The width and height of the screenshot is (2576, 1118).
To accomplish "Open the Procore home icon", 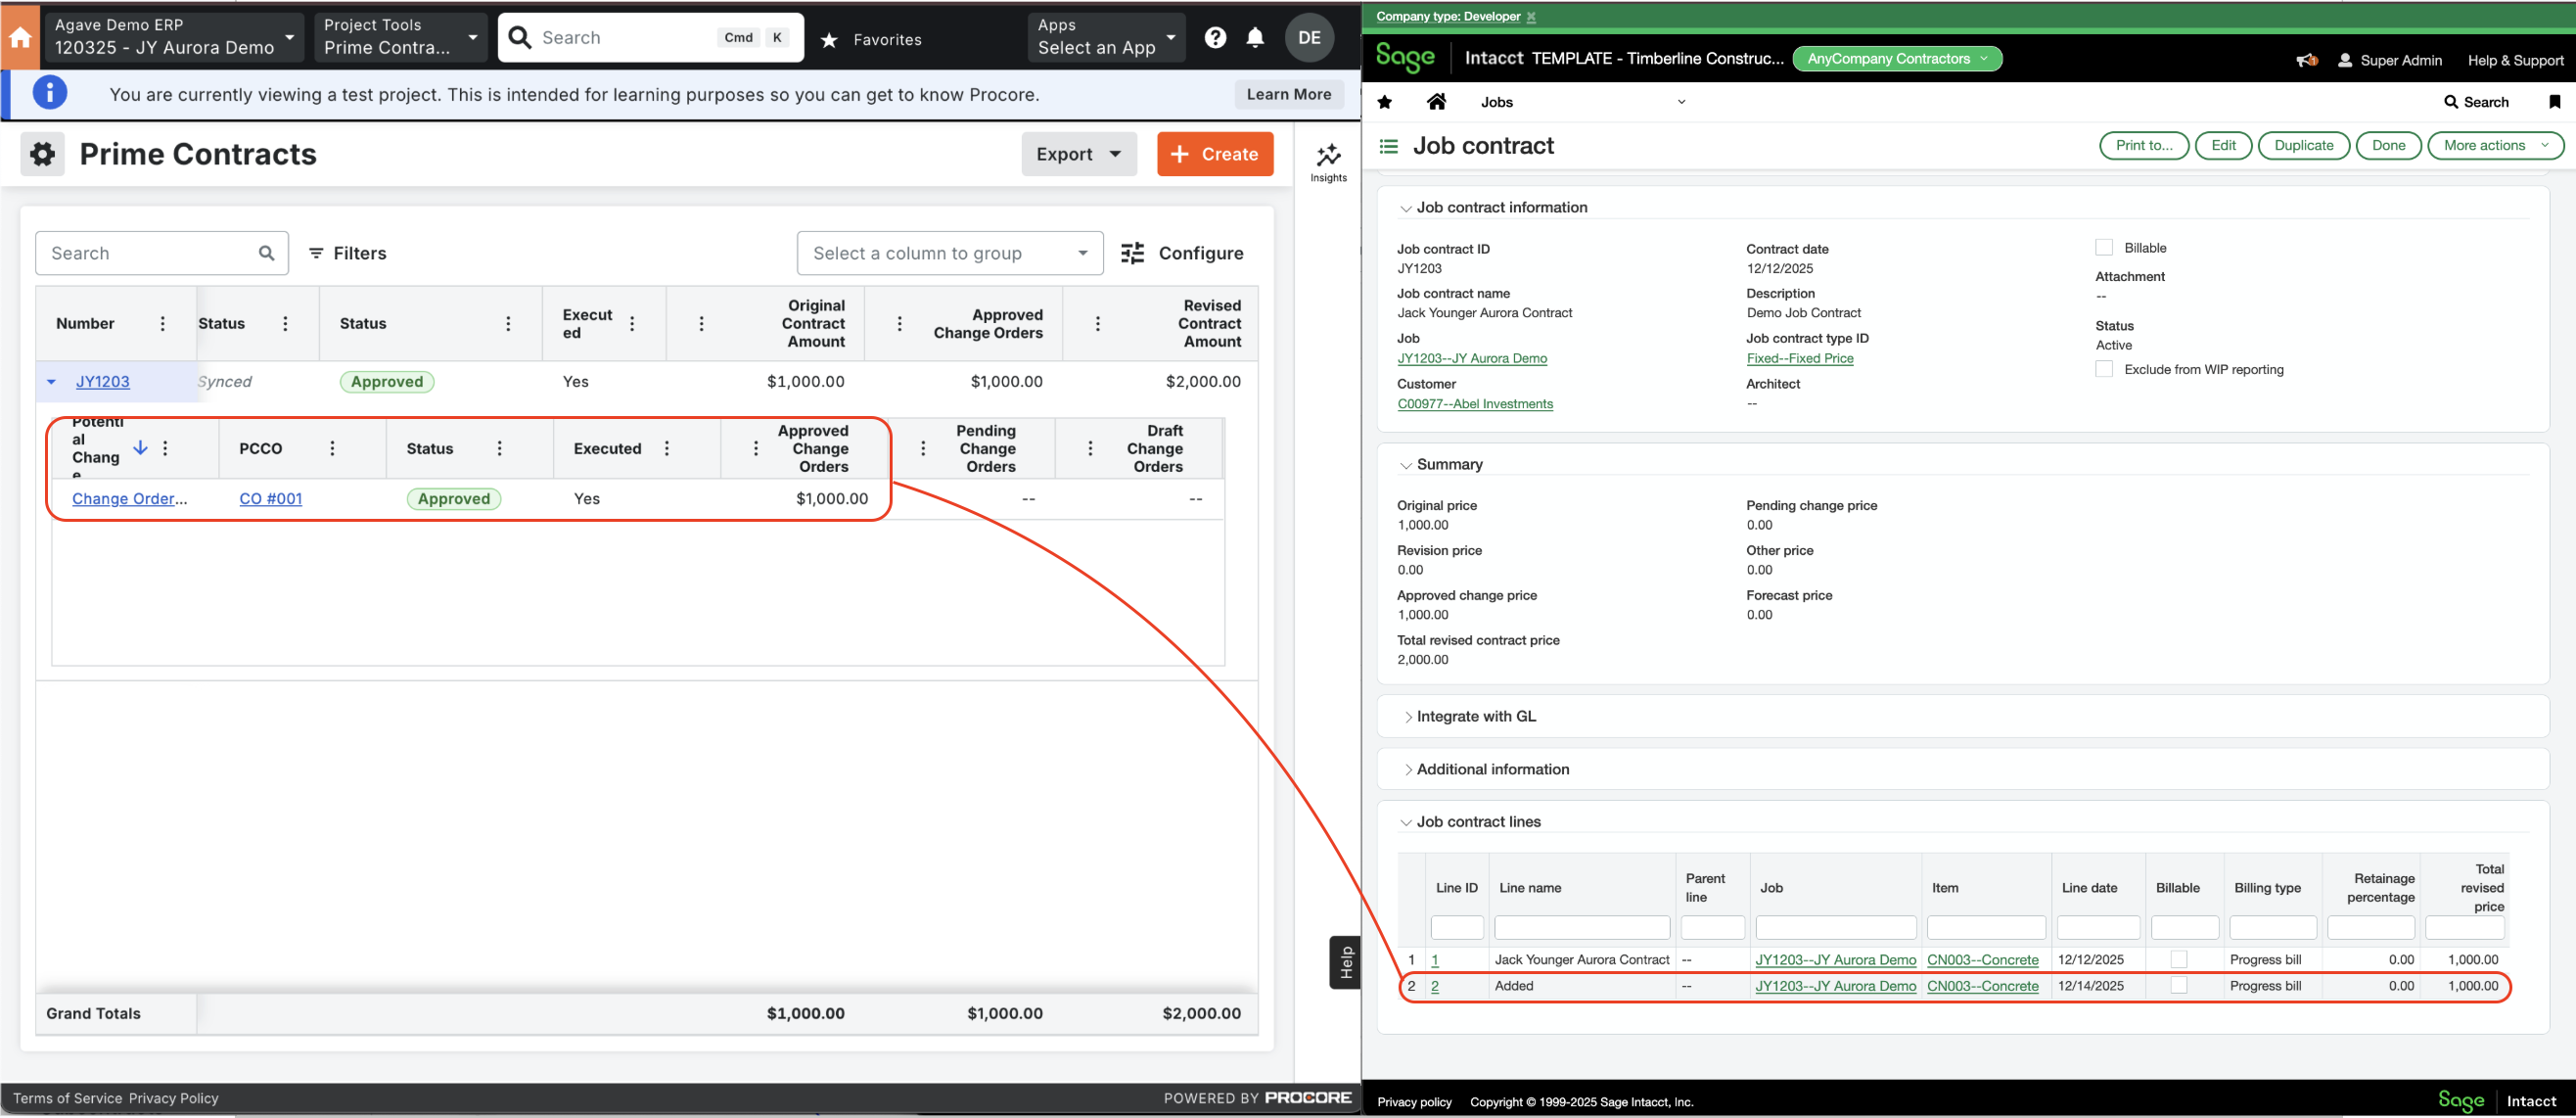I will click(x=20, y=37).
